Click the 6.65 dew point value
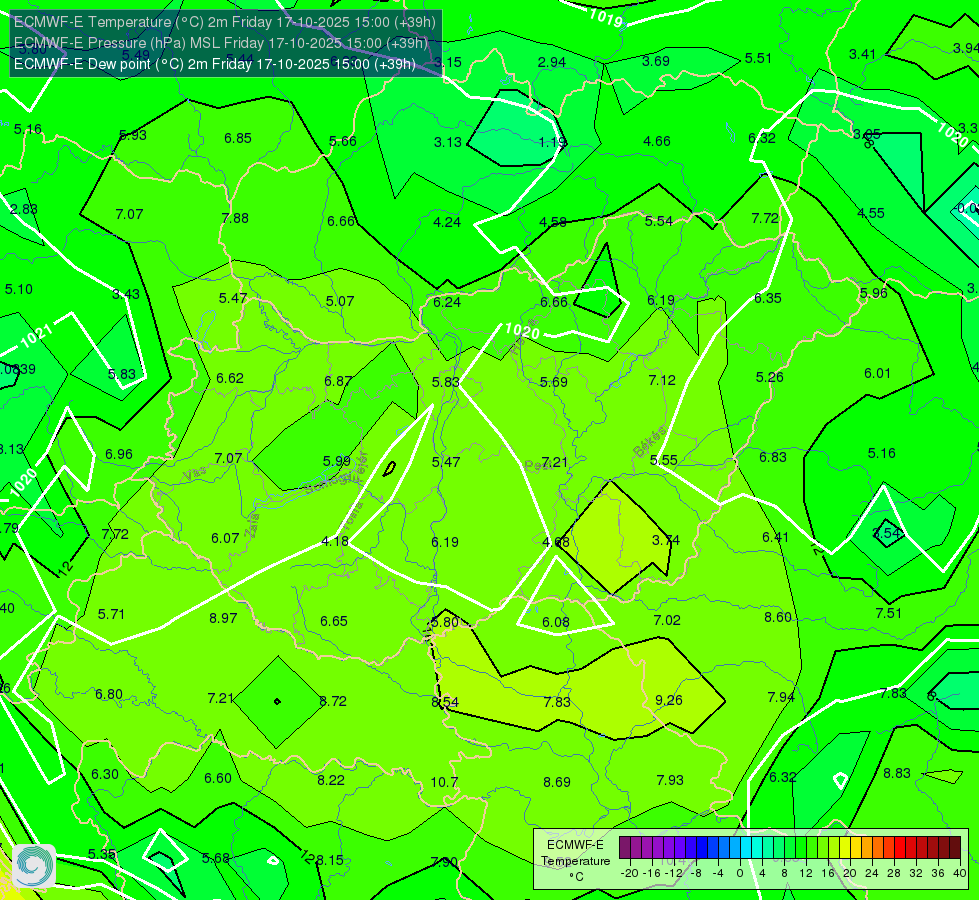 [x=334, y=621]
